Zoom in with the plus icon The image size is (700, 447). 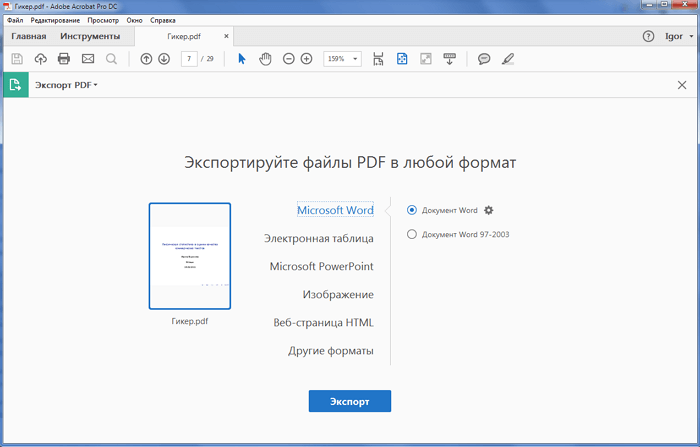click(x=306, y=59)
